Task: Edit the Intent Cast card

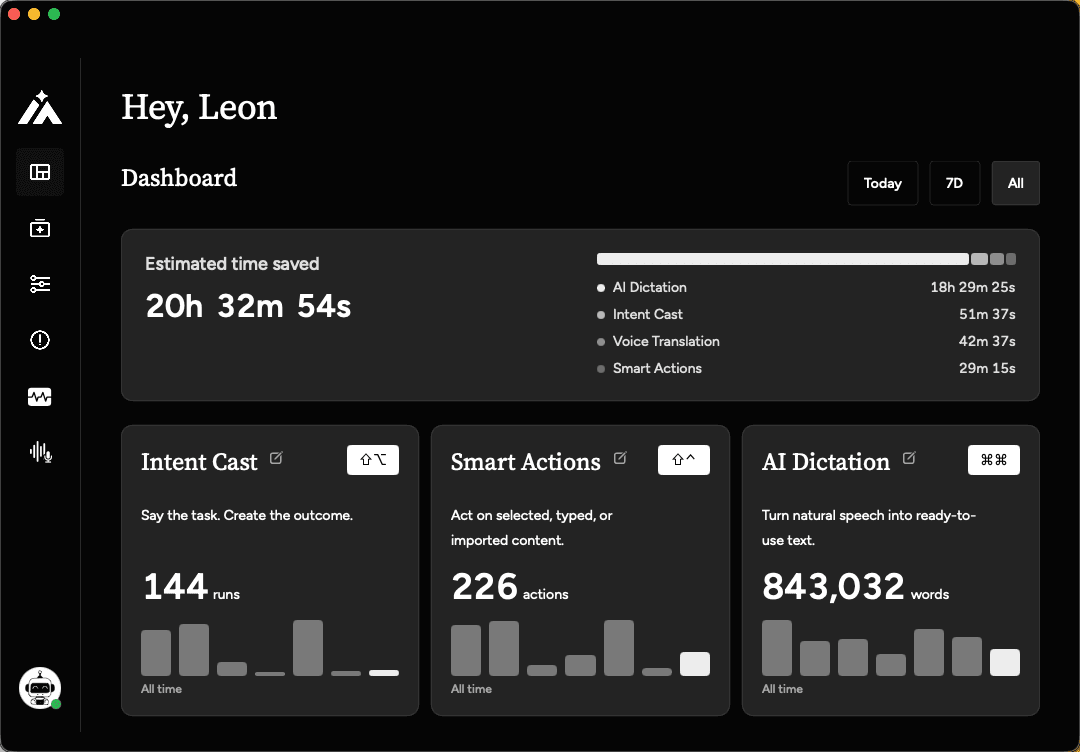Action: click(x=276, y=458)
